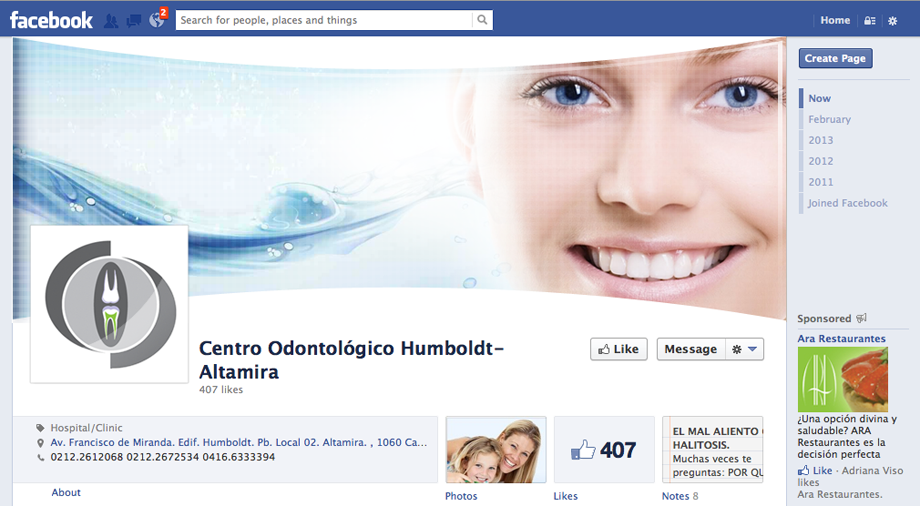Click the search magnifier button

tap(482, 20)
